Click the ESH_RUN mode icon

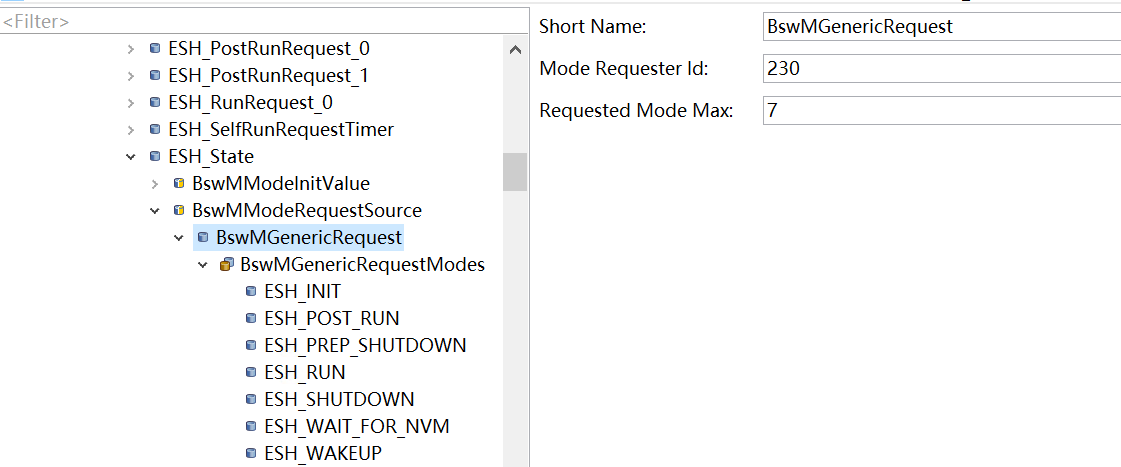point(251,372)
